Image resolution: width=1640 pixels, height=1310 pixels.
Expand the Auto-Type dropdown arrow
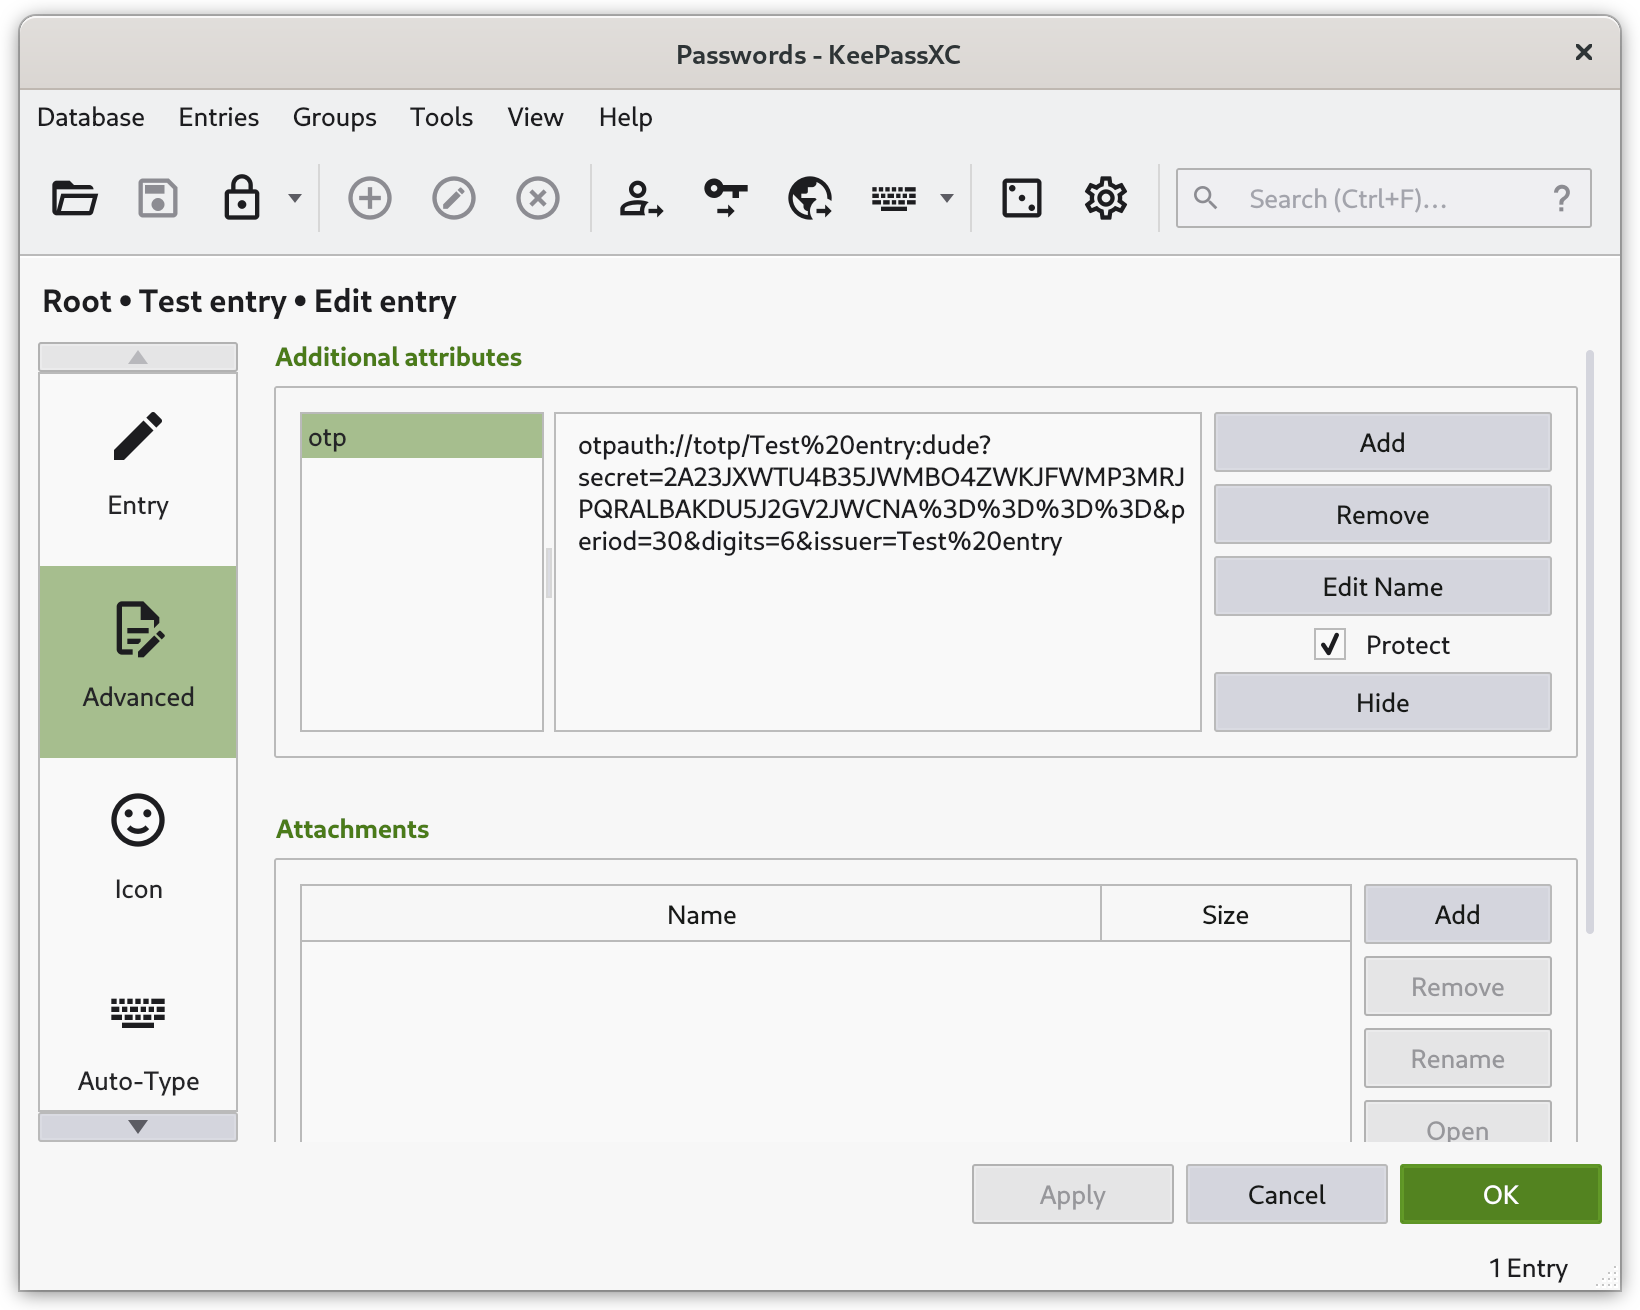point(946,198)
